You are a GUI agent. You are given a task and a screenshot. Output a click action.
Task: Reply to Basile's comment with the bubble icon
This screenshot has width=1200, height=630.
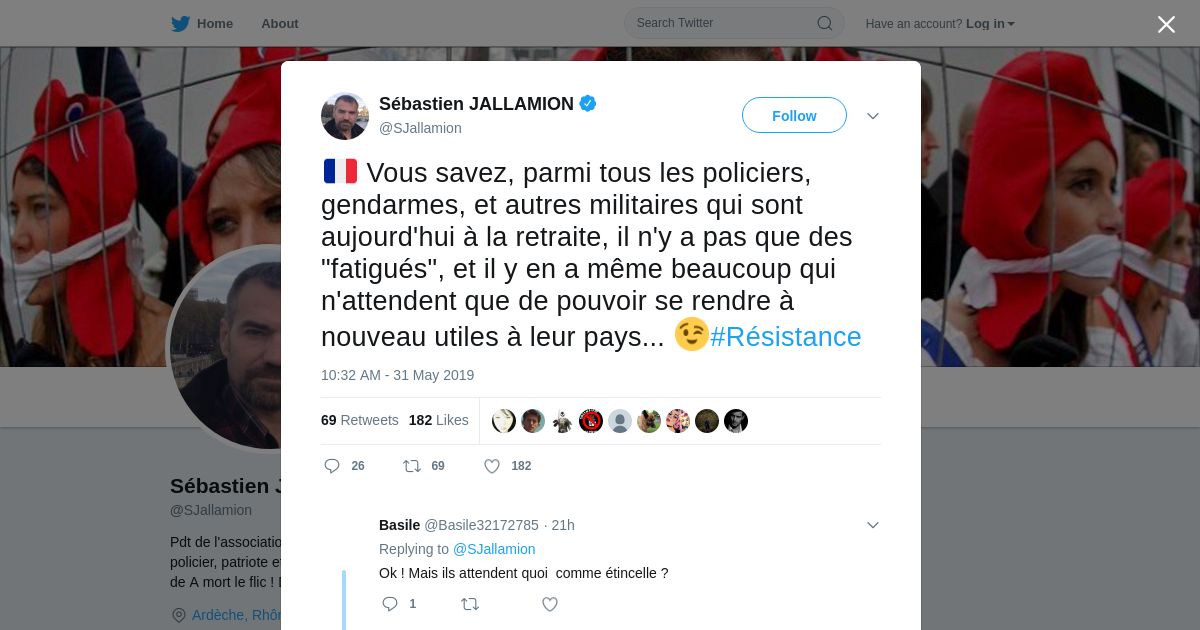click(x=390, y=604)
